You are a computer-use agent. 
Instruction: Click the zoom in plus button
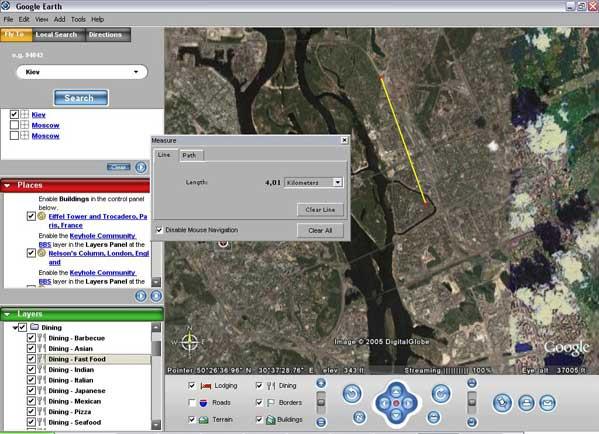(x=321, y=383)
